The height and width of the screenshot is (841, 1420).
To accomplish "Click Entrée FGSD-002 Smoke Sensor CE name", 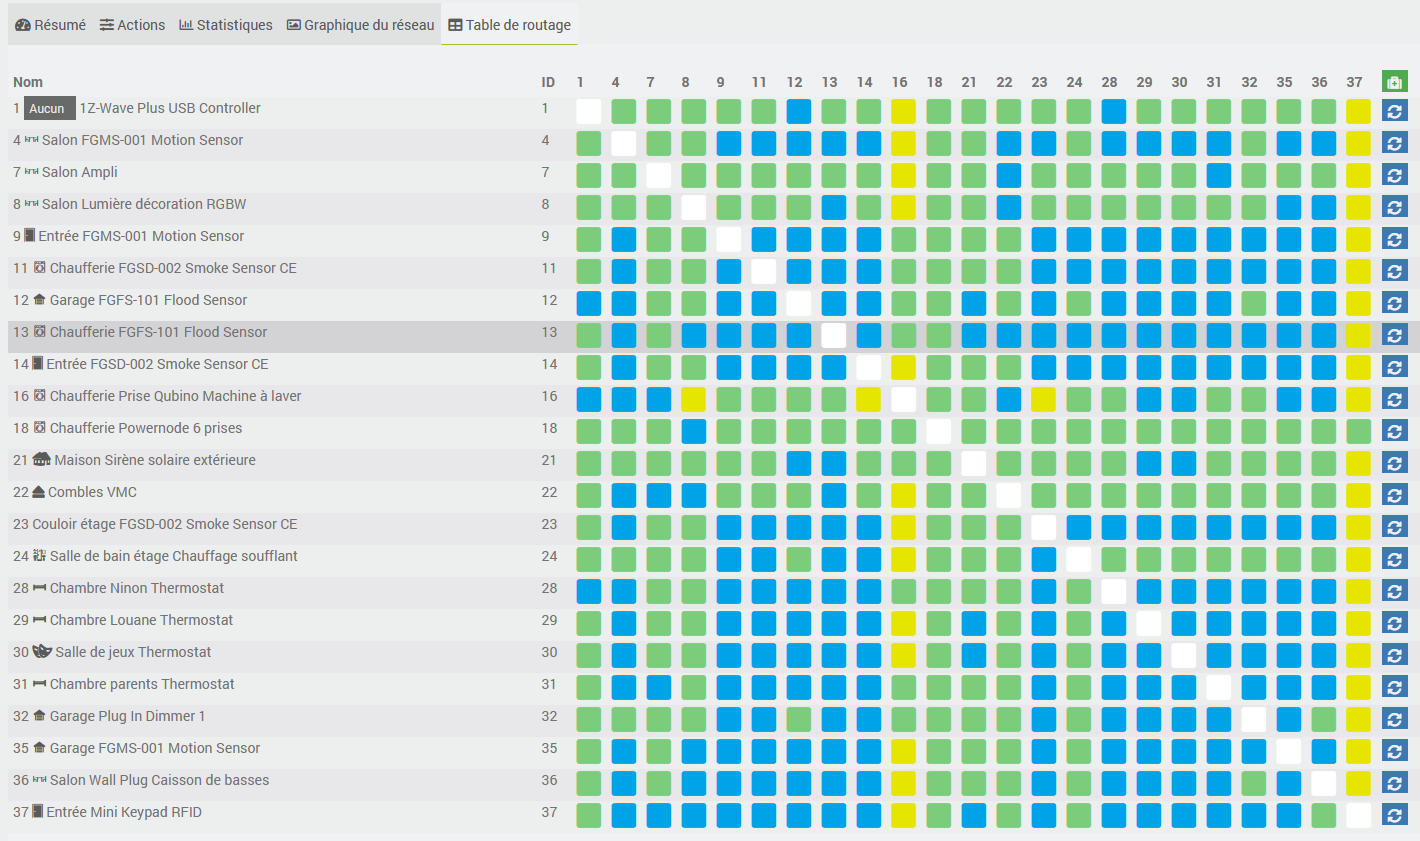I will [x=157, y=364].
